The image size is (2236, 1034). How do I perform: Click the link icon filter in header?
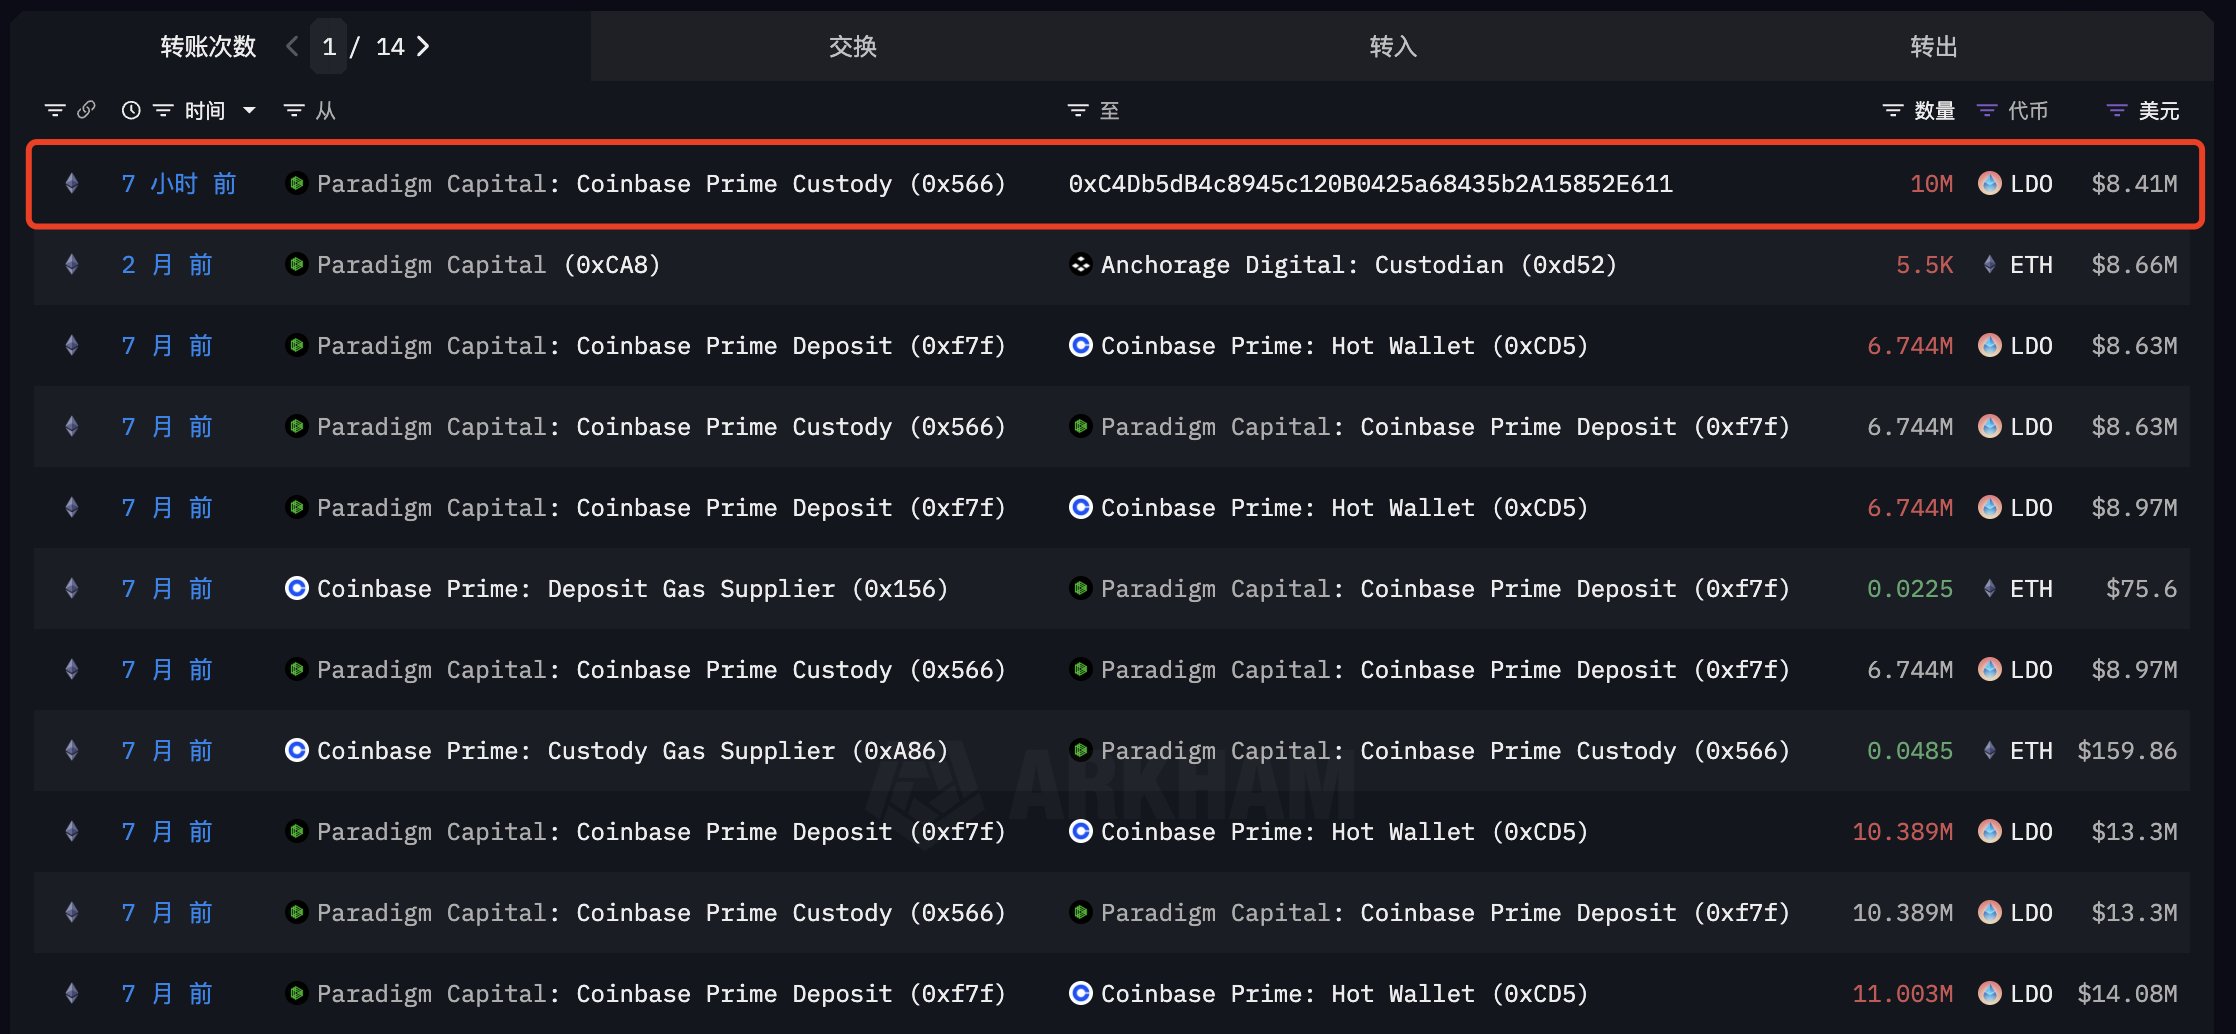(x=87, y=110)
